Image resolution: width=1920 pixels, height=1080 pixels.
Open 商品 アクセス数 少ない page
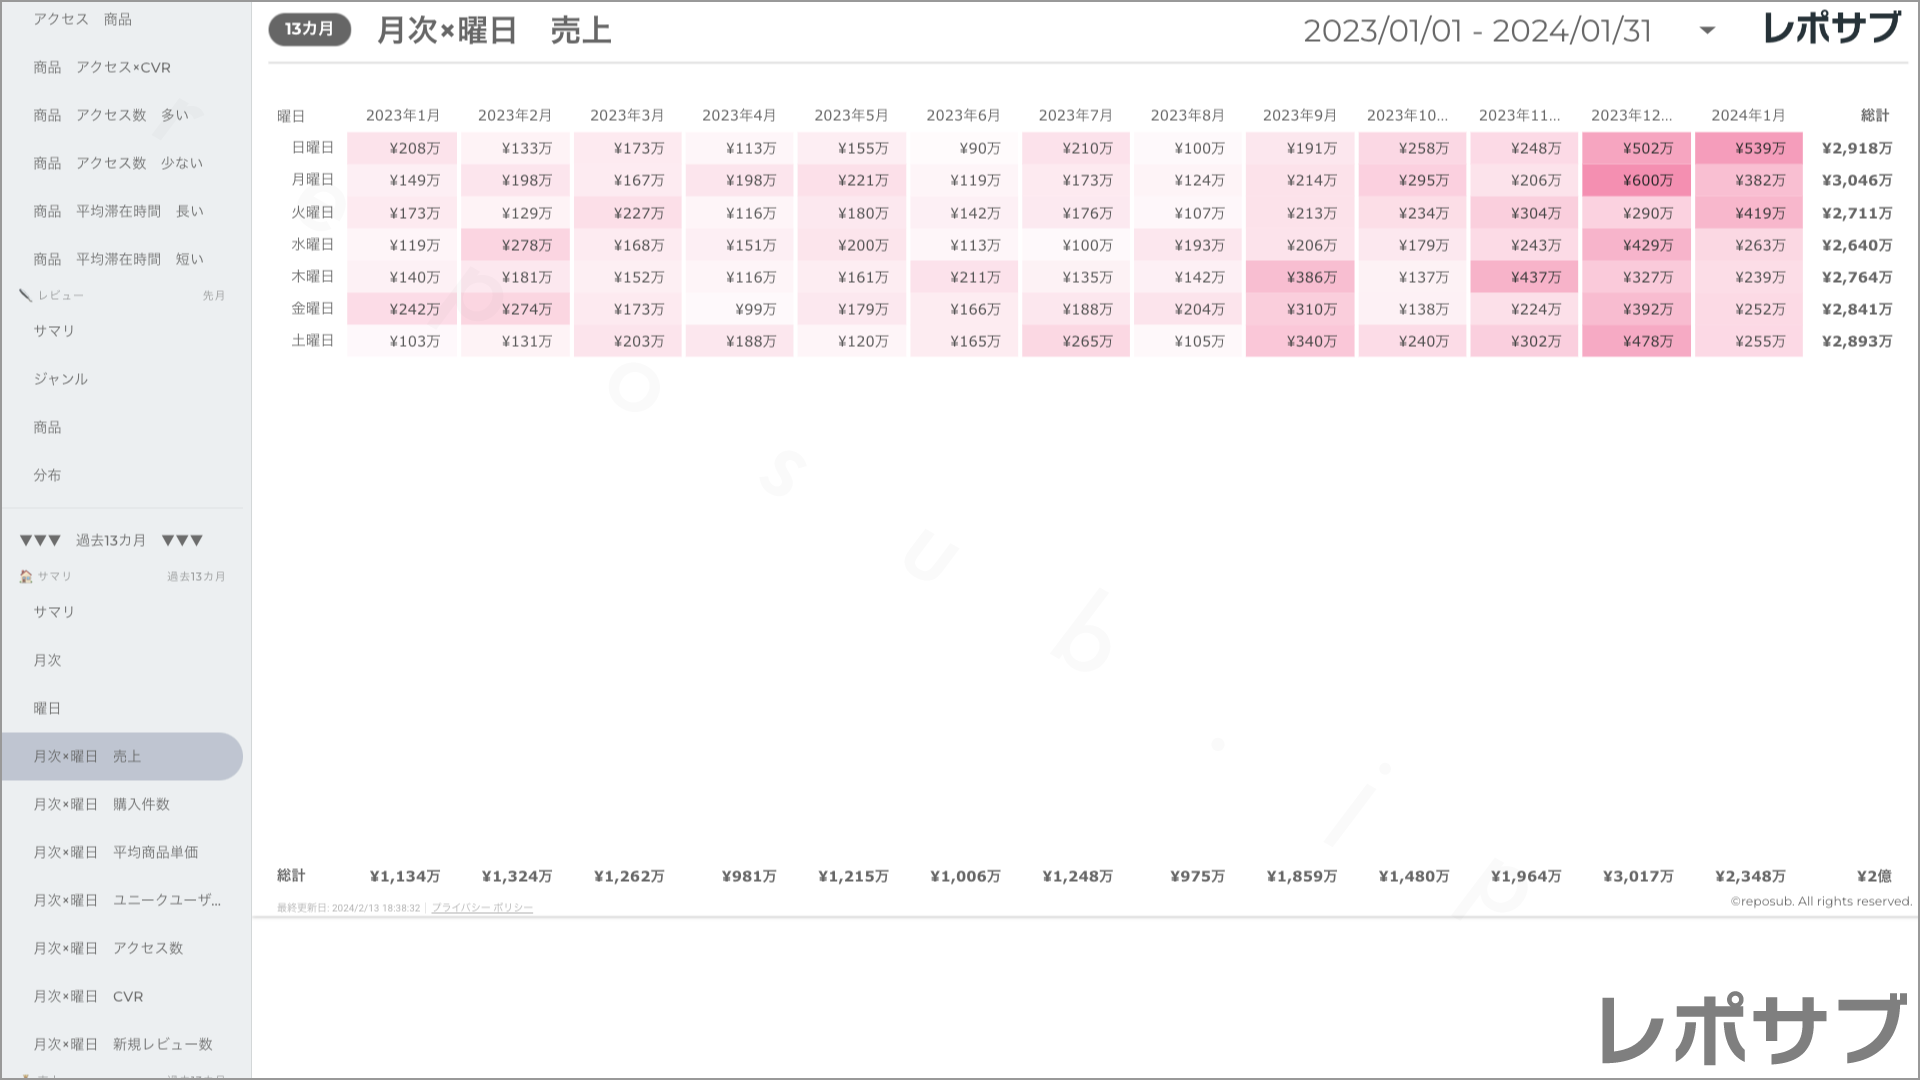pyautogui.click(x=118, y=163)
